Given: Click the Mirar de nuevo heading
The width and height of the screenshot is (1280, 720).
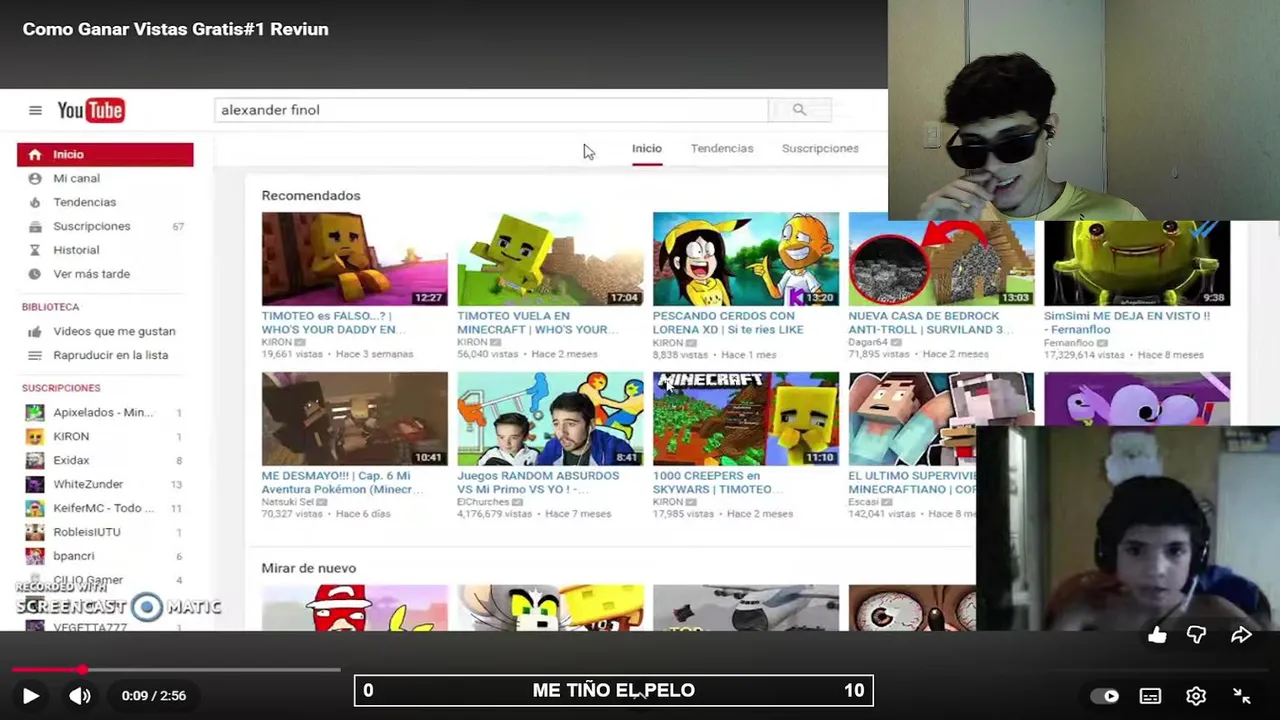Looking at the screenshot, I should coord(309,568).
